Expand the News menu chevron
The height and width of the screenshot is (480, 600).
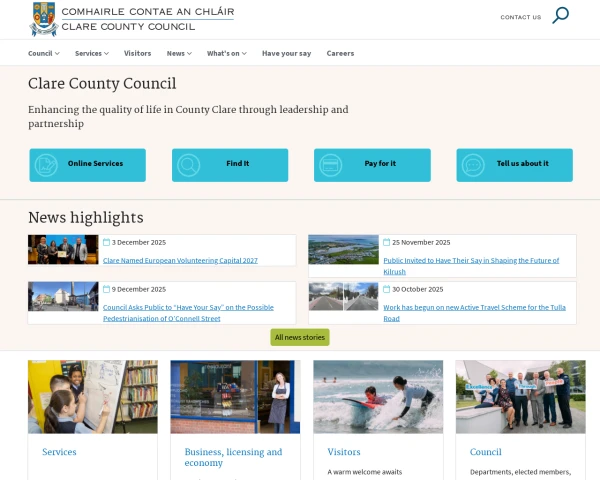click(189, 53)
